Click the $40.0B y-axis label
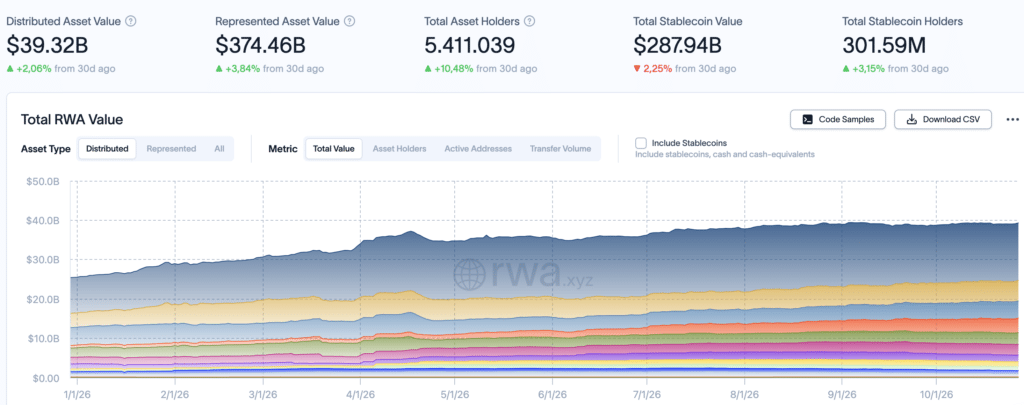This screenshot has height=405, width=1024. 44,221
